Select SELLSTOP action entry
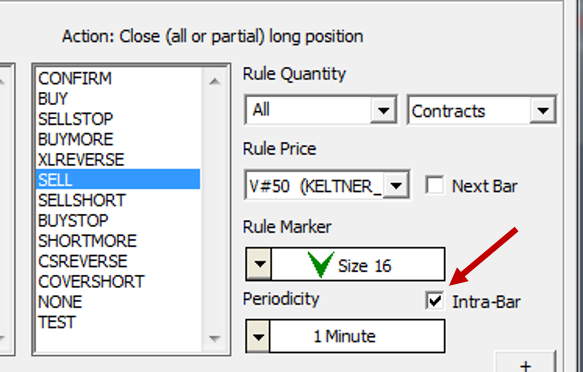The width and height of the screenshot is (583, 372). coord(118,119)
